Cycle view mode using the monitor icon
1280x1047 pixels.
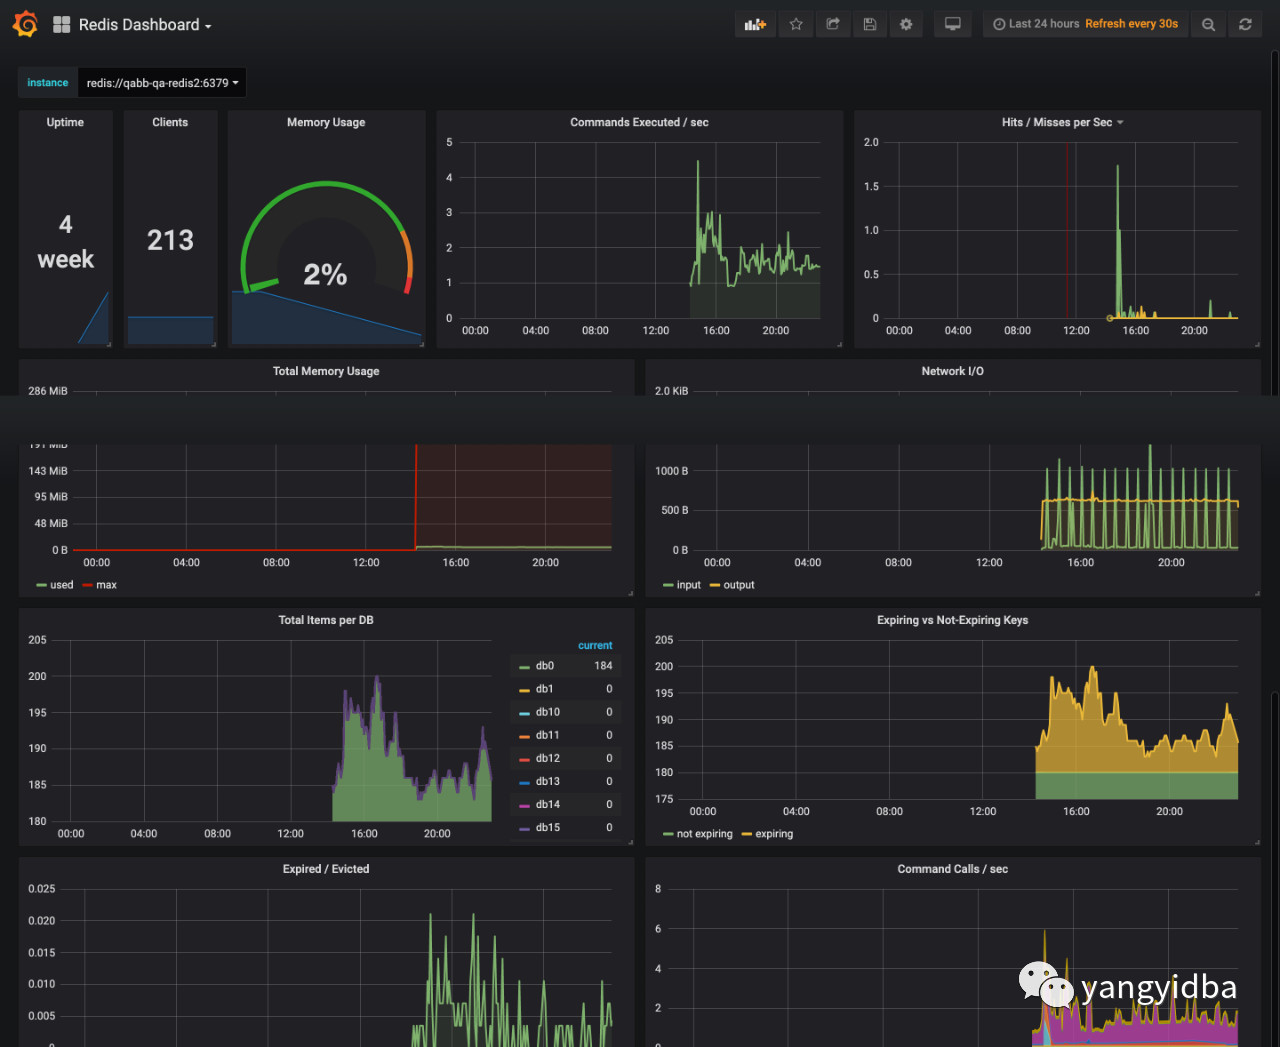point(953,24)
